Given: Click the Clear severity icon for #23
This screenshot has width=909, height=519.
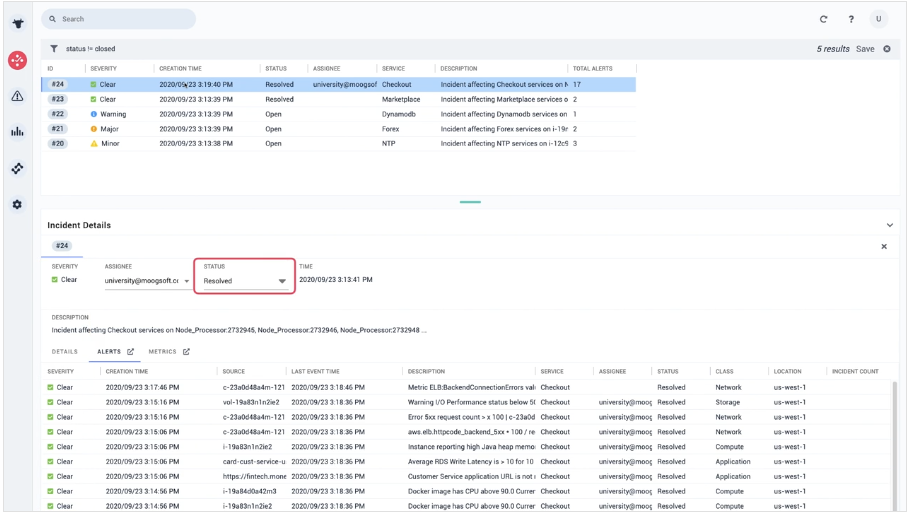Looking at the screenshot, I should click(x=93, y=99).
